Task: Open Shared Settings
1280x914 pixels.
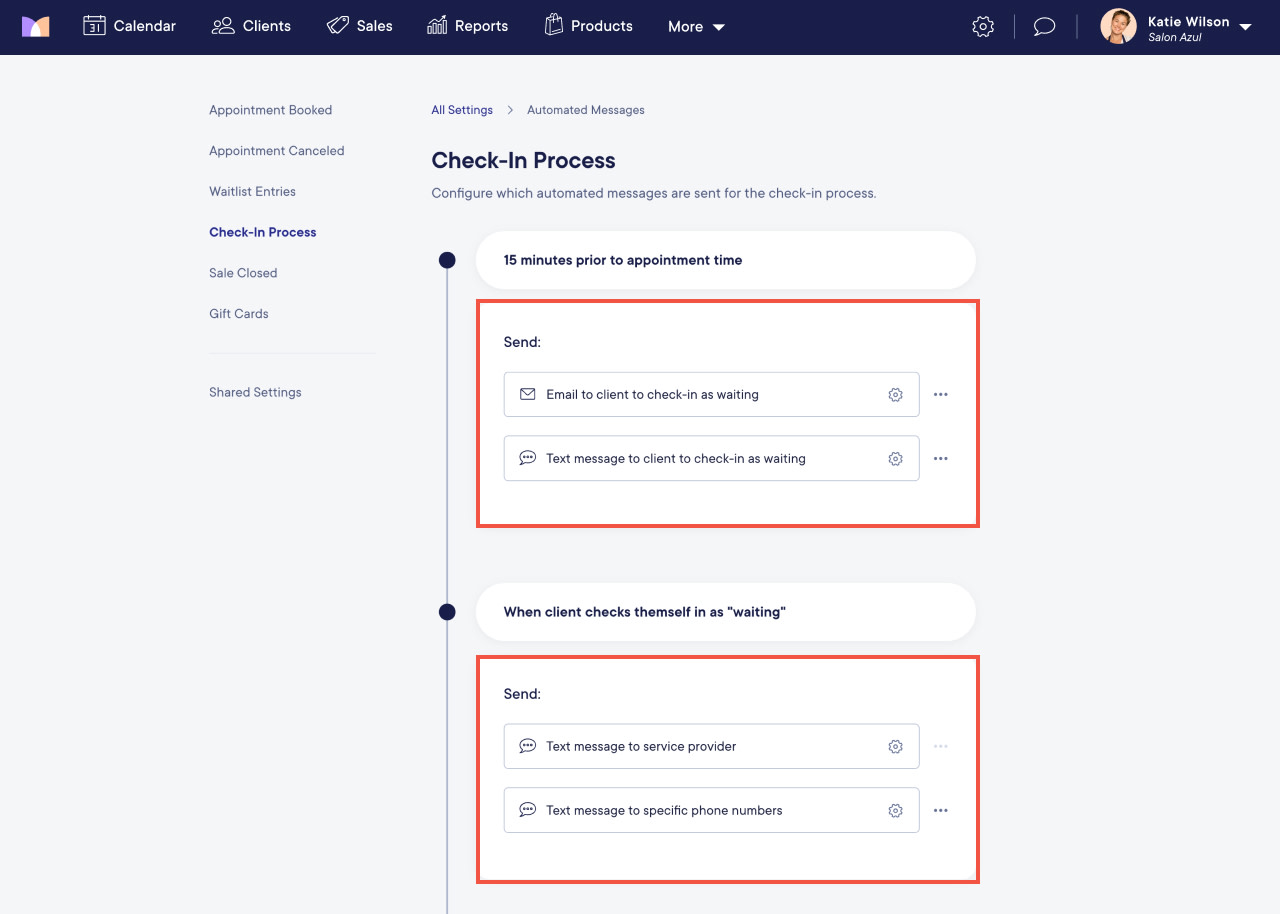Action: (255, 392)
